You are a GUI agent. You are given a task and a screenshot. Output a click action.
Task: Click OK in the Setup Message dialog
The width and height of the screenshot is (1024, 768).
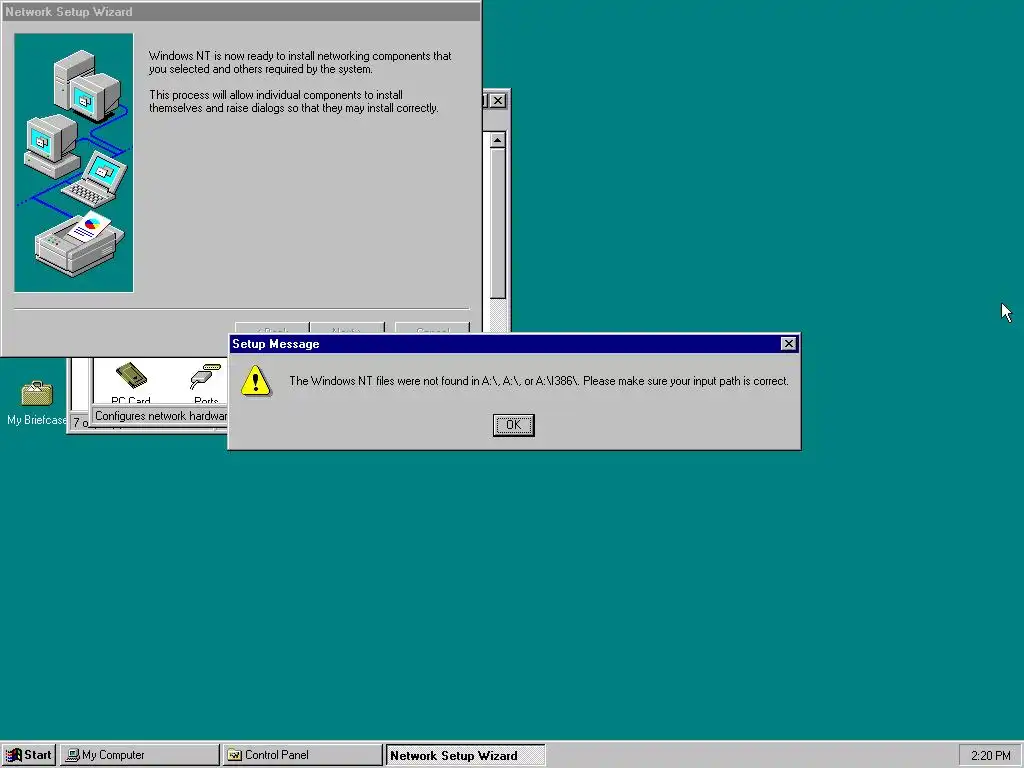click(513, 425)
